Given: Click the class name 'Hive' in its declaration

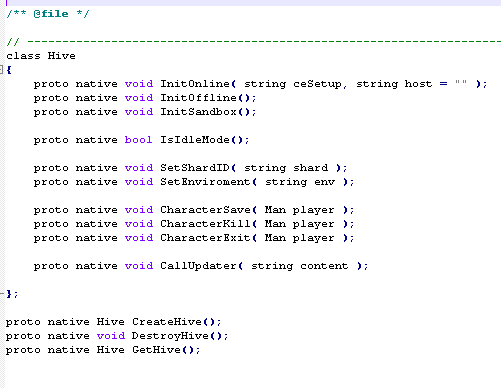Looking at the screenshot, I should (x=62, y=56).
